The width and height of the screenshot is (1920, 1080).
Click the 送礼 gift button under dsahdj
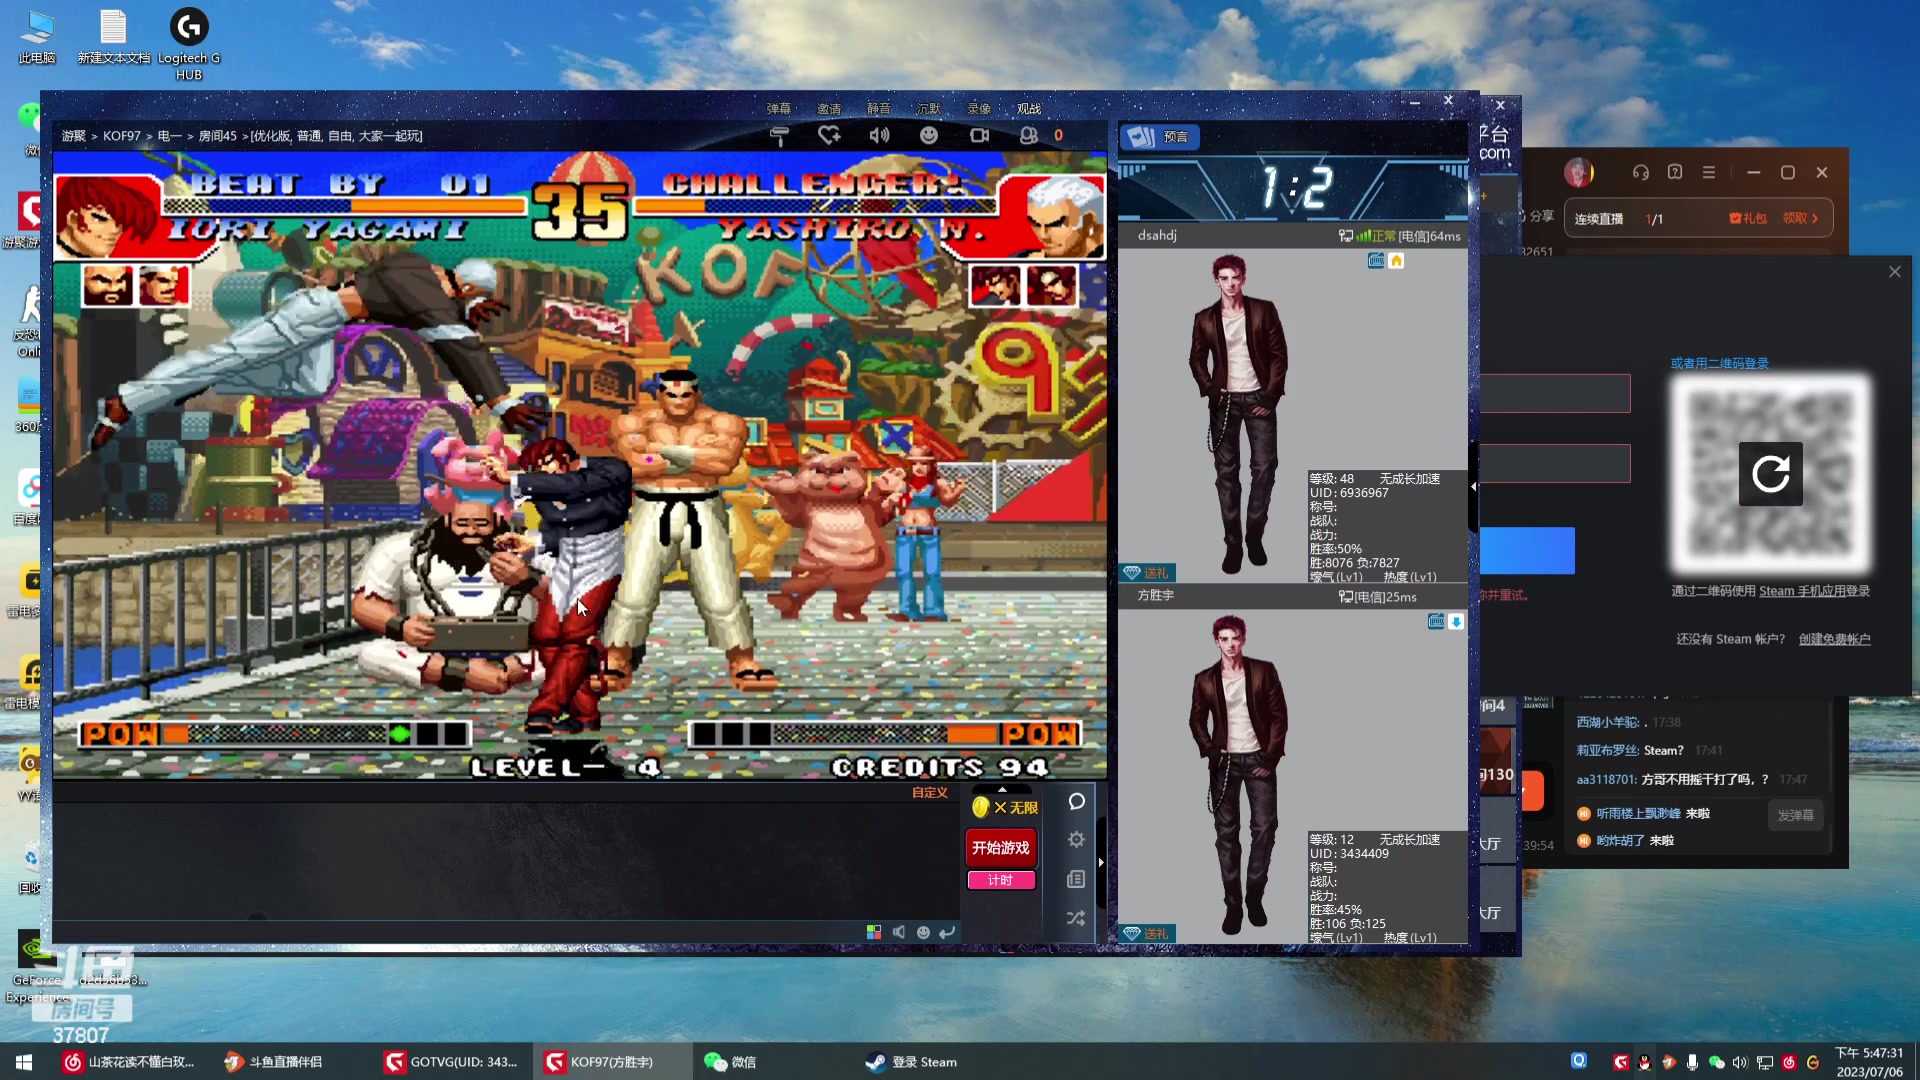coord(1147,573)
